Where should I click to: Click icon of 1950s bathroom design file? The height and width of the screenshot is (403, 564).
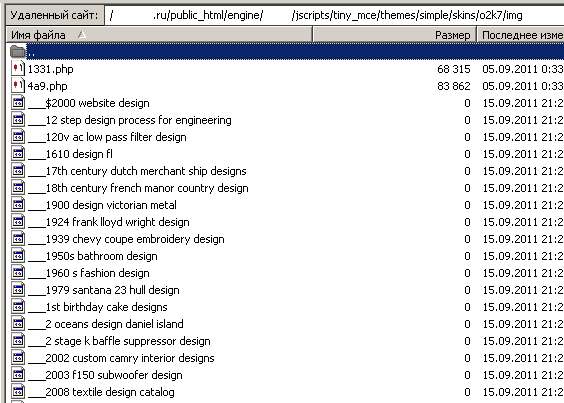coord(18,256)
